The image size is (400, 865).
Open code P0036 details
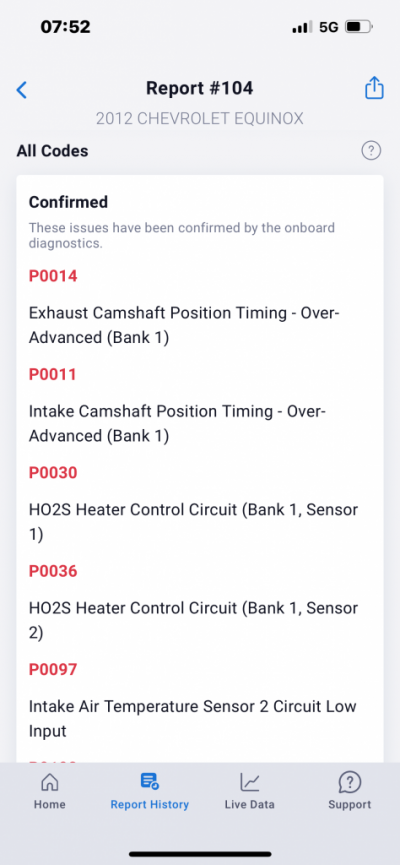point(53,571)
